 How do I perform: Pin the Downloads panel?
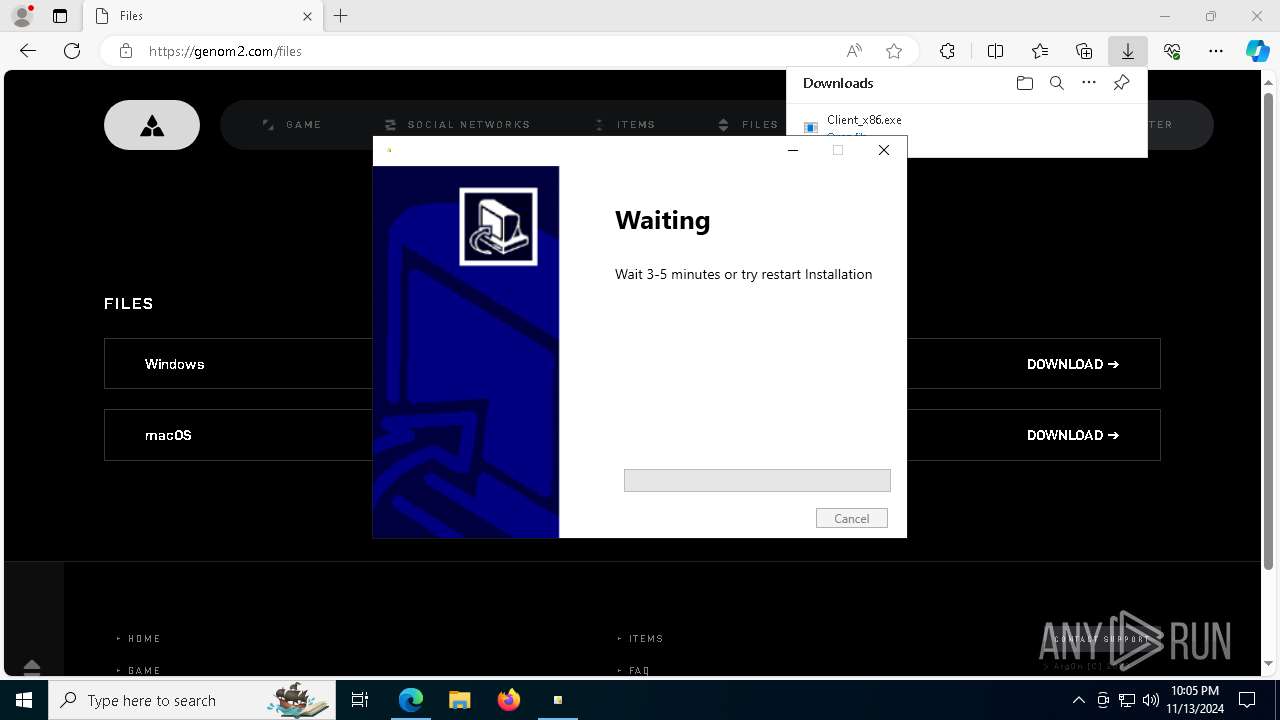pos(1121,83)
